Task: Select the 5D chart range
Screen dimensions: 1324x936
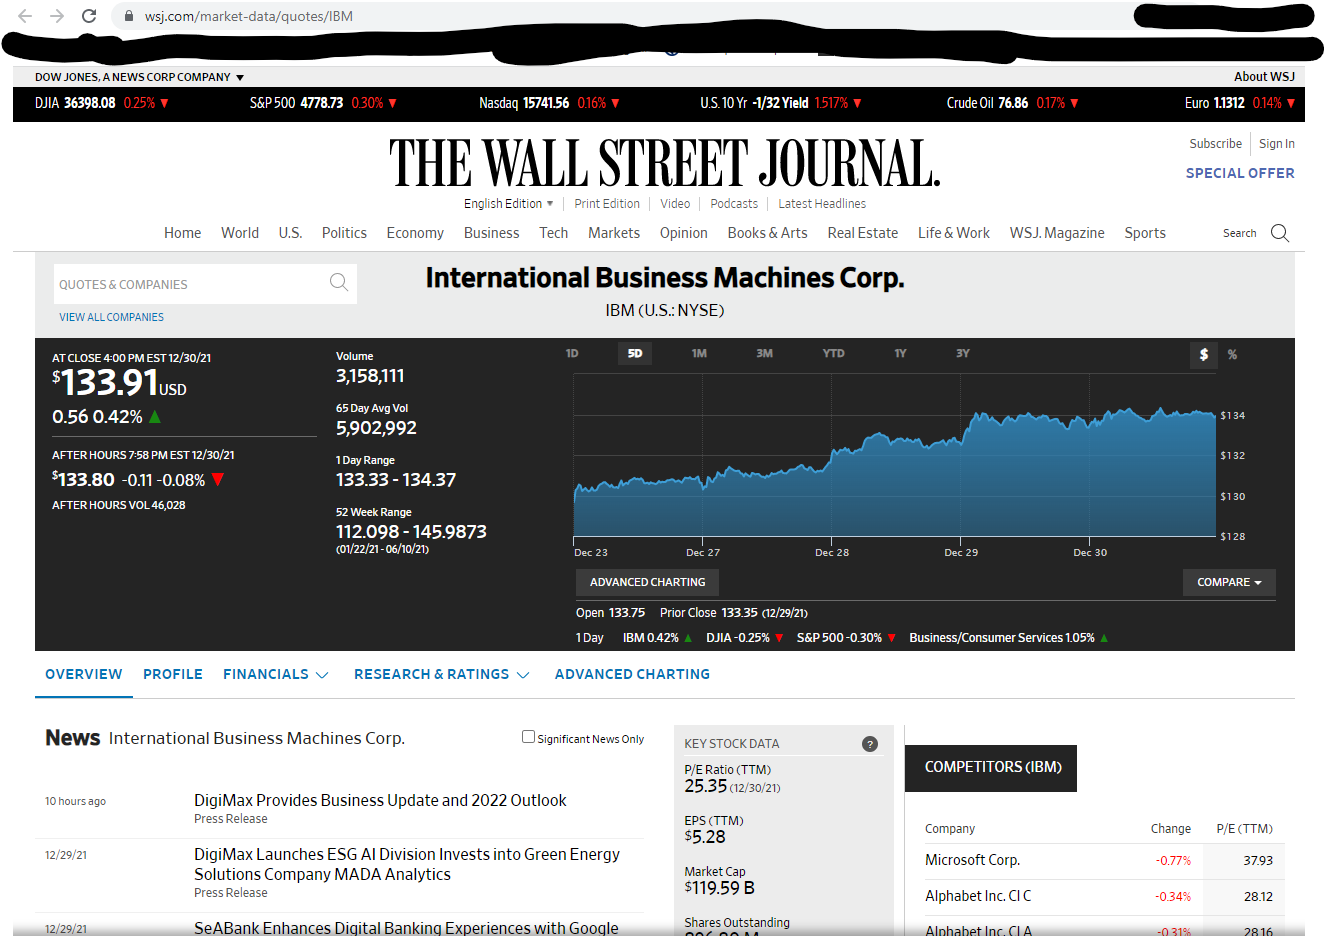Action: click(x=635, y=353)
